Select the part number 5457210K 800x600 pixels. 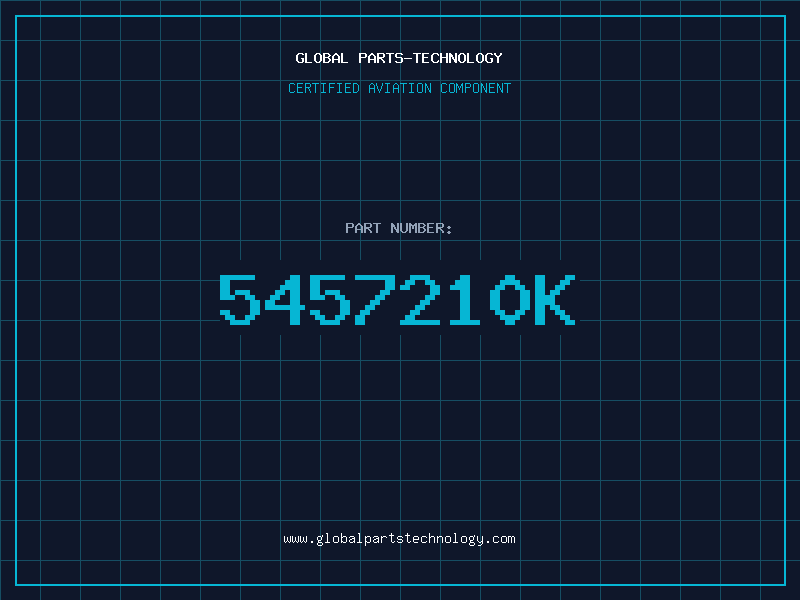(x=397, y=299)
